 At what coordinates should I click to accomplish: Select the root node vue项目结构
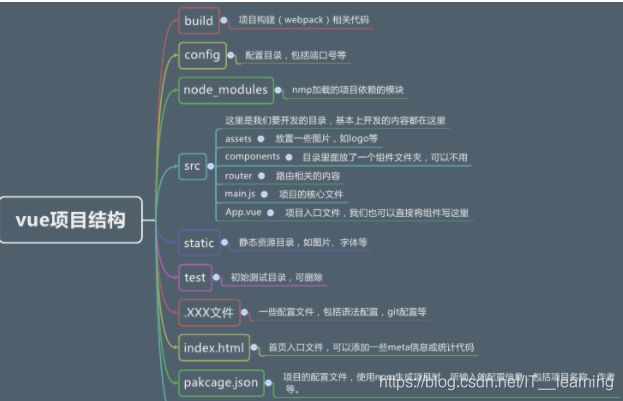pos(70,220)
